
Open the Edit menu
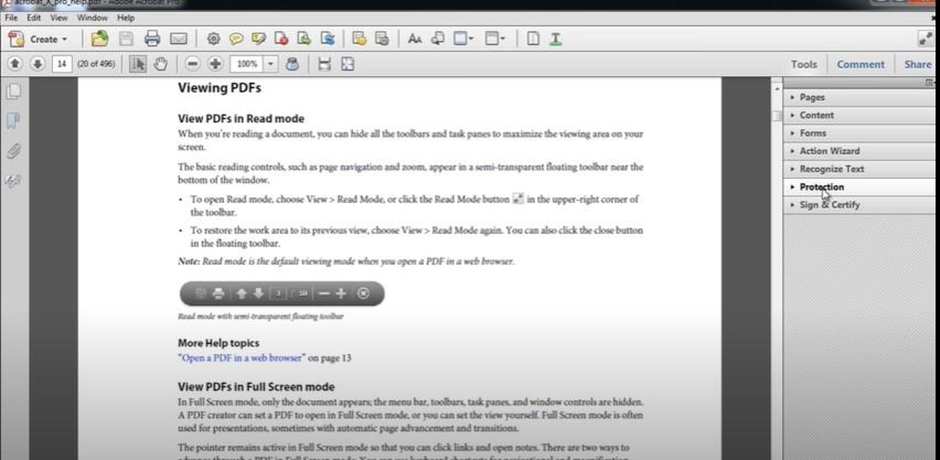click(34, 18)
